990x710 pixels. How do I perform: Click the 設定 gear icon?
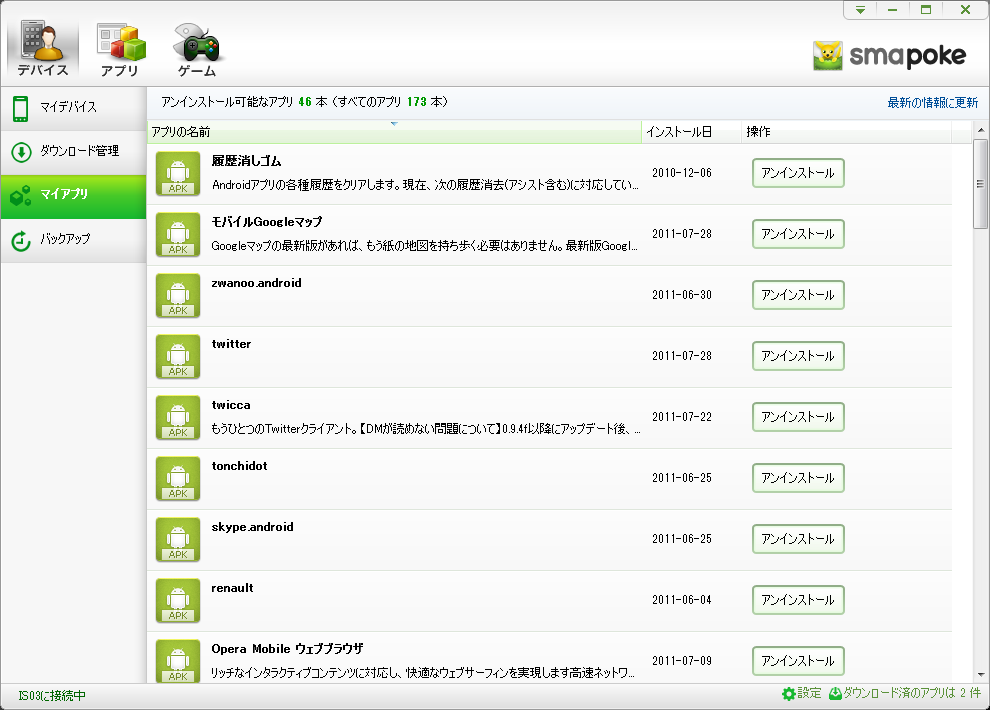(789, 694)
